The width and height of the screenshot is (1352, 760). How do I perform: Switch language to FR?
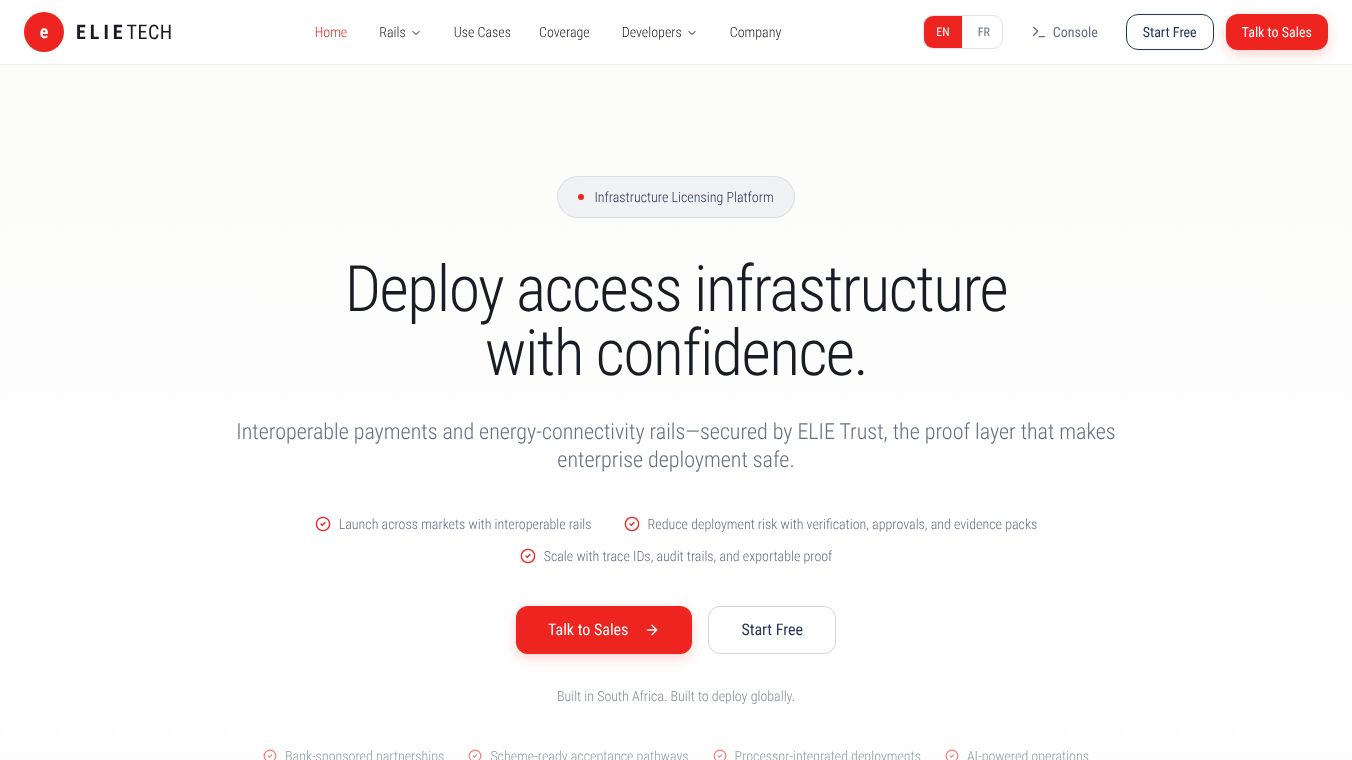(983, 32)
